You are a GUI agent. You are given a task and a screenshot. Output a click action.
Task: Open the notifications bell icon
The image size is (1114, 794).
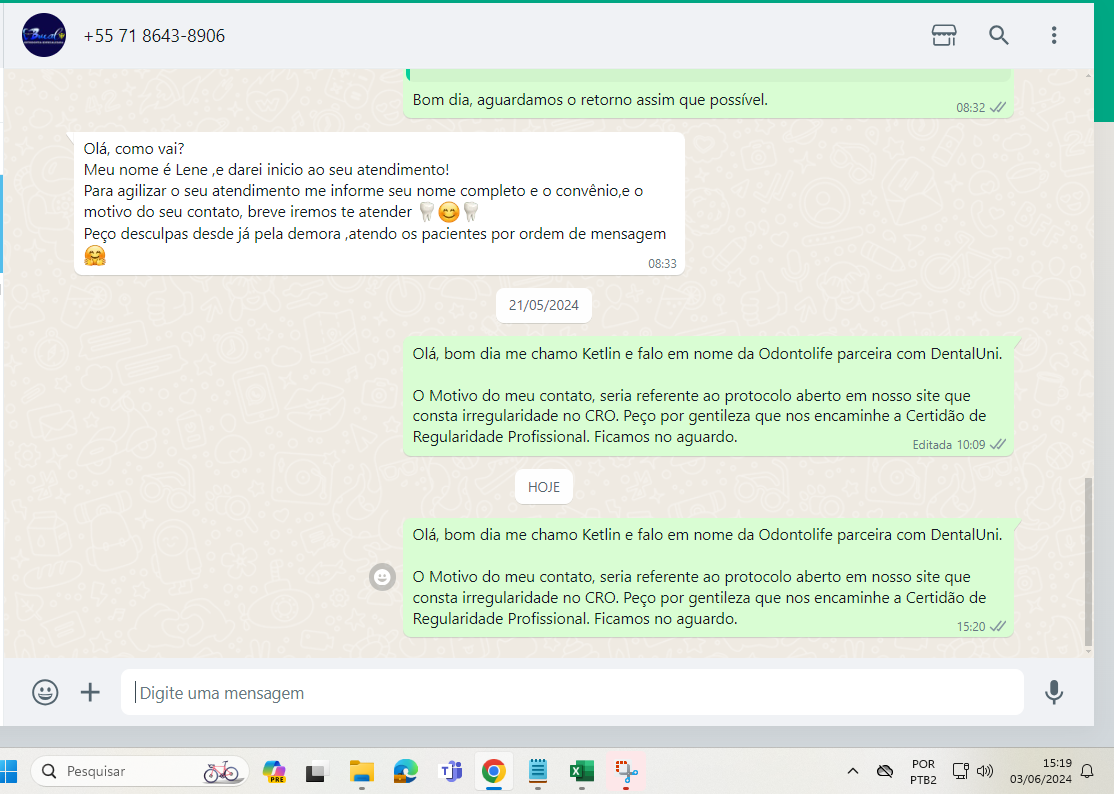coord(1087,771)
